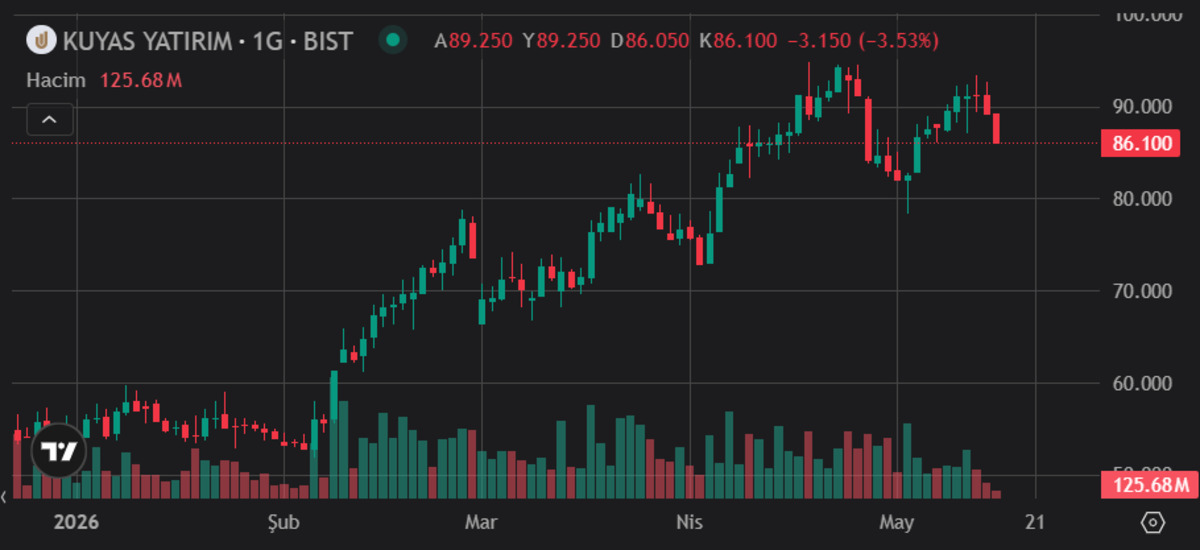Image resolution: width=1200 pixels, height=550 pixels.
Task: Click the 60.000 price axis label
Action: 1141,383
